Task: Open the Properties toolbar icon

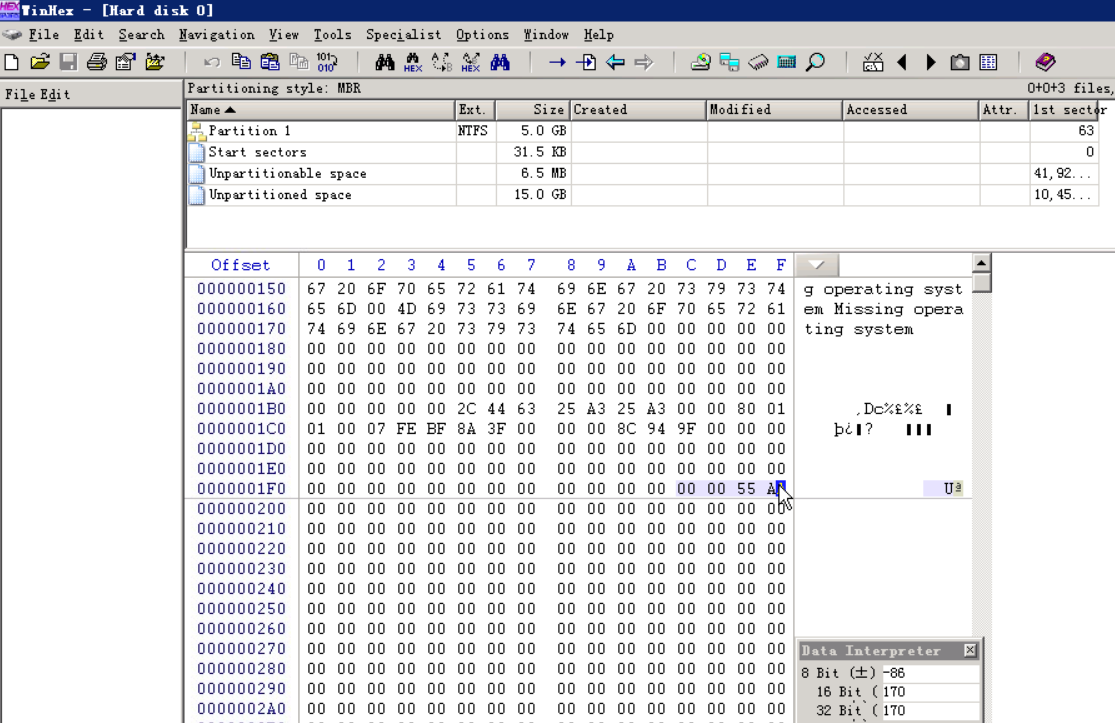Action: [x=126, y=63]
